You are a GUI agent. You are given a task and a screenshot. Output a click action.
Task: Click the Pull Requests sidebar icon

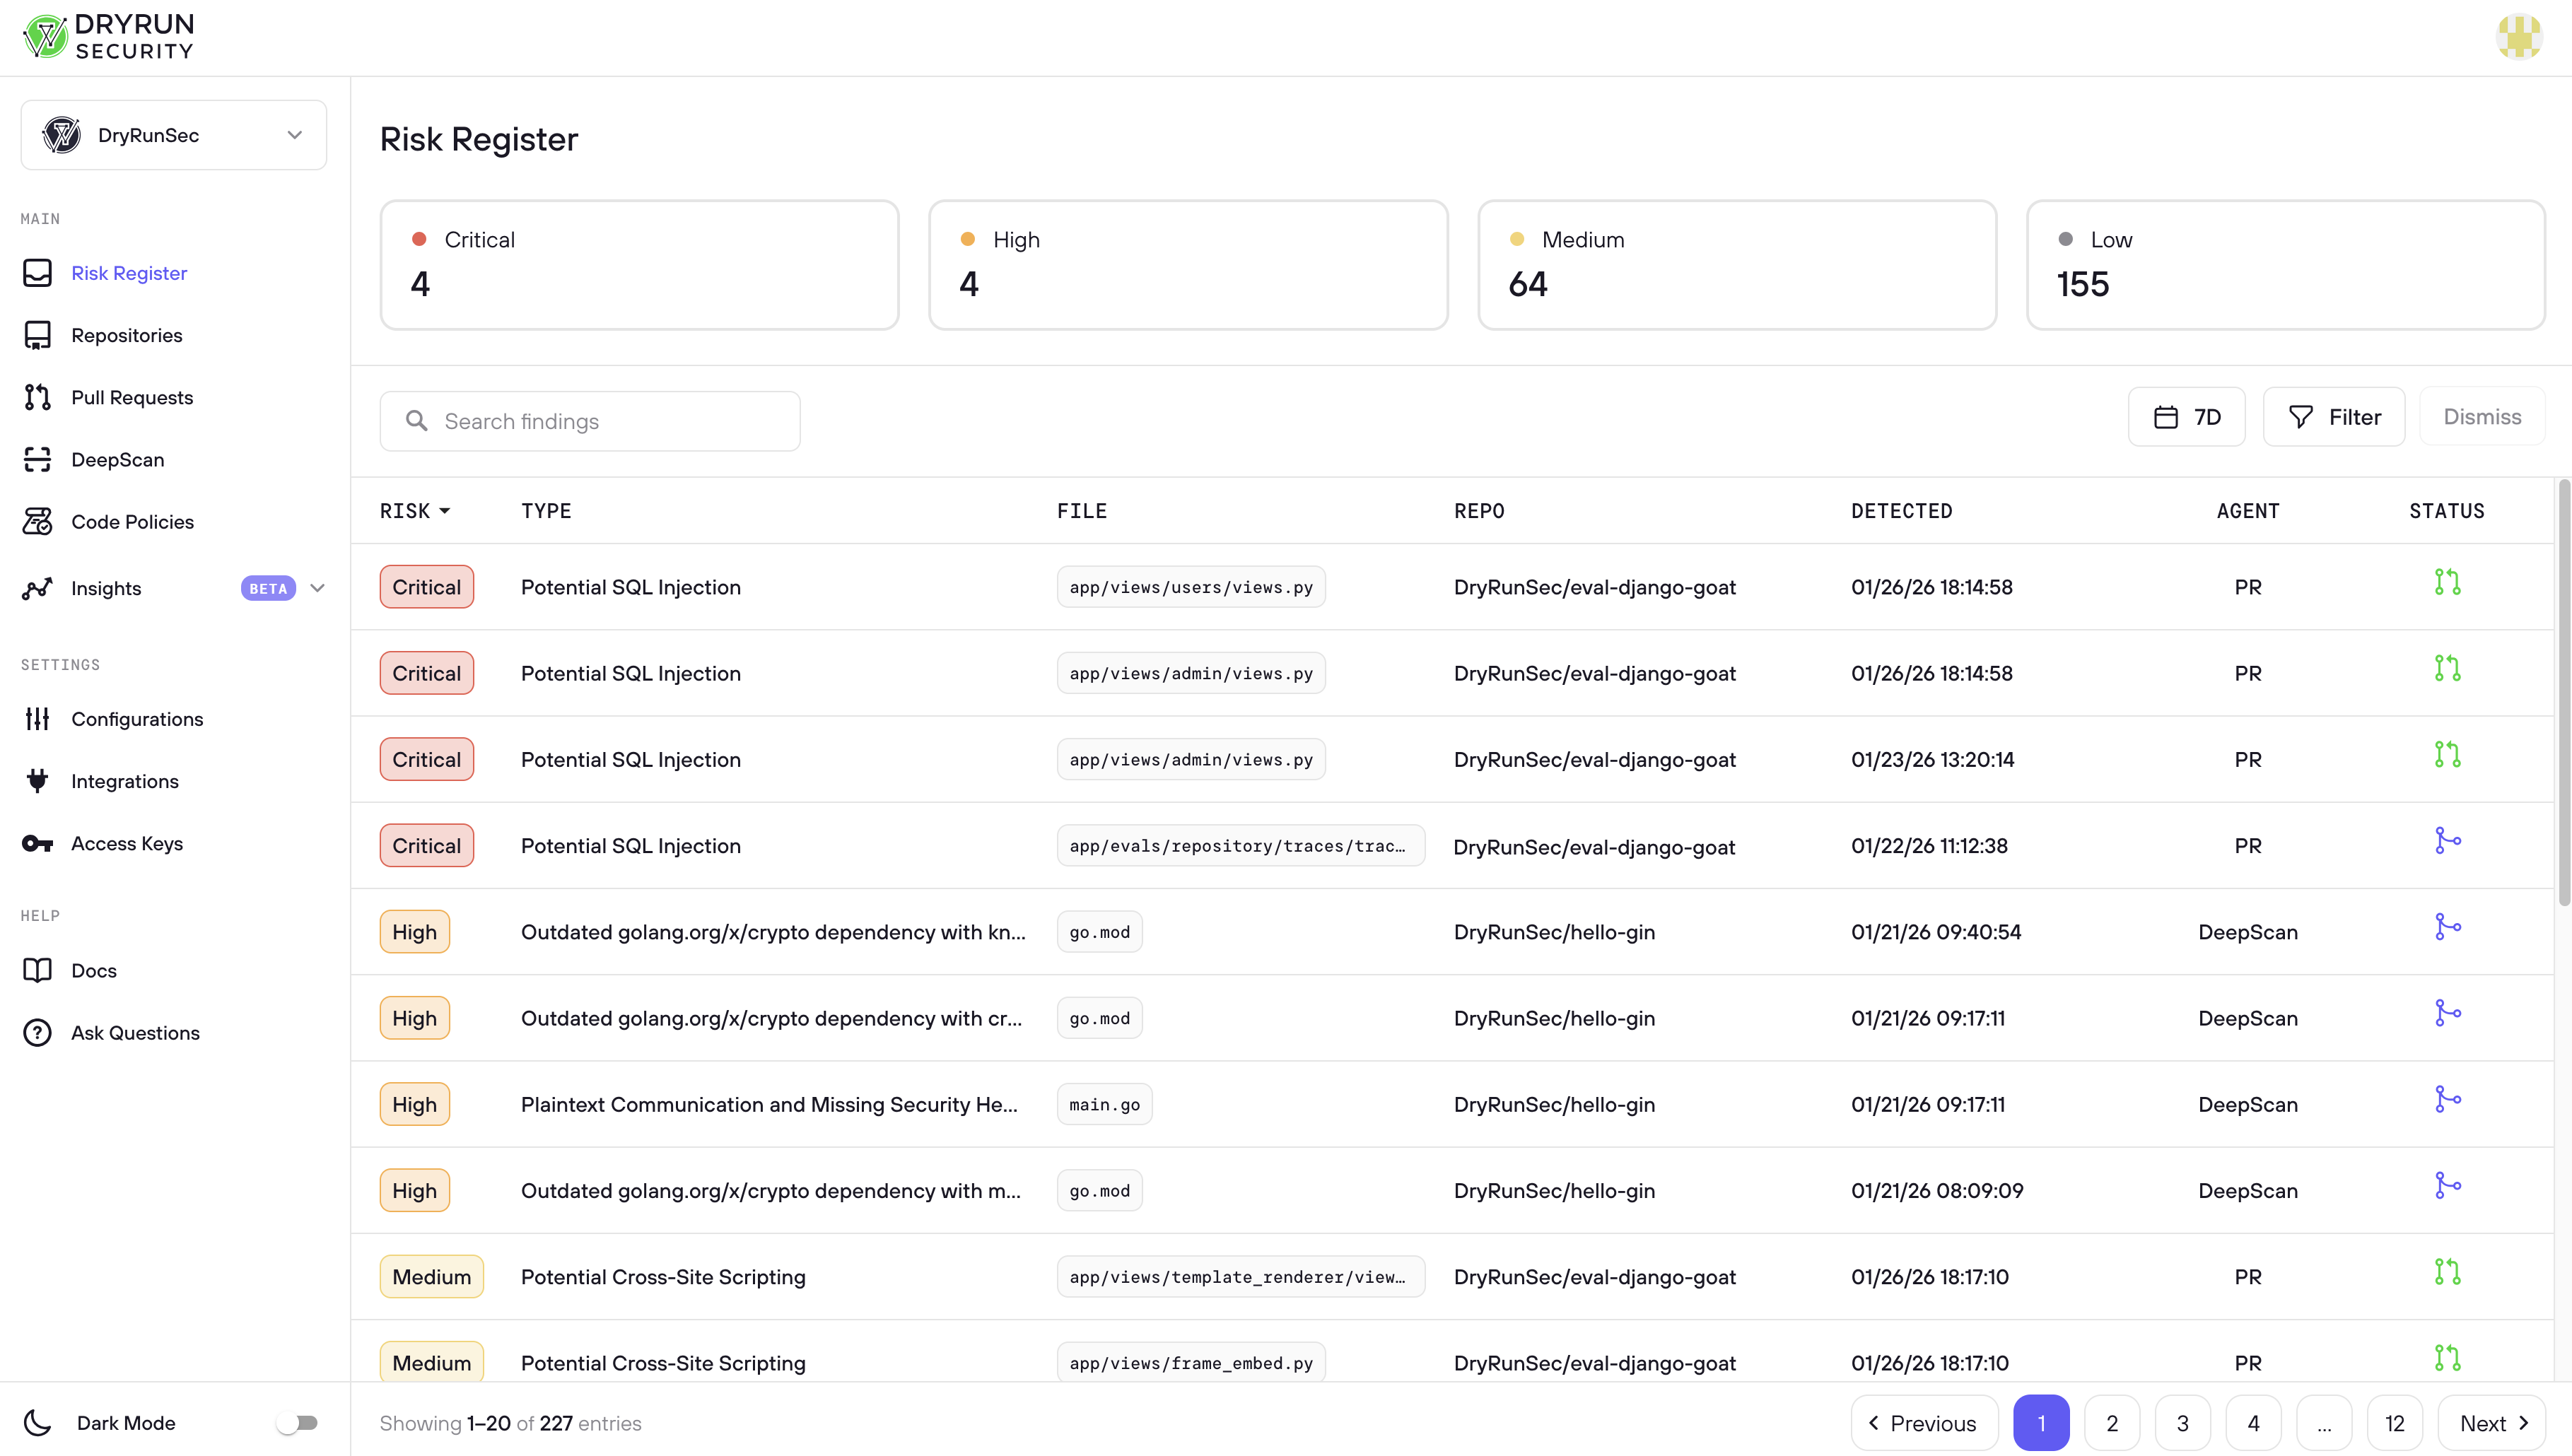click(37, 397)
